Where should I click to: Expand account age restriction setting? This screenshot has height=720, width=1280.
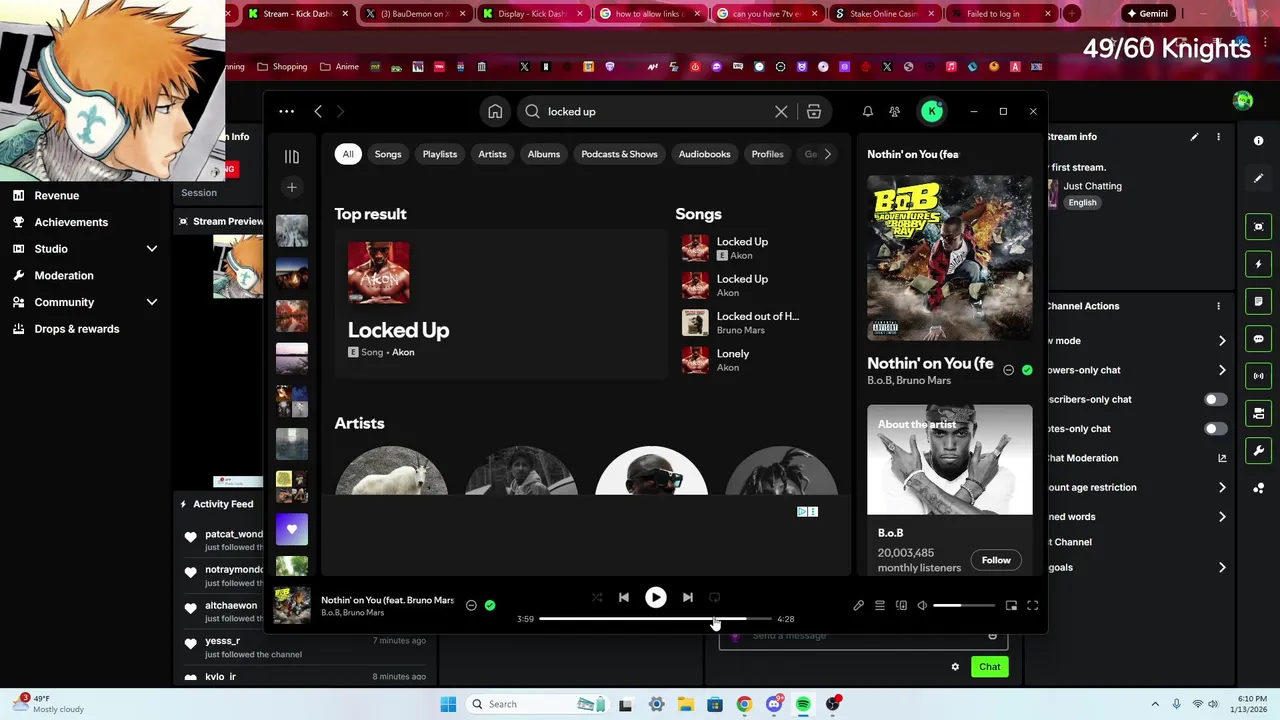[1222, 488]
